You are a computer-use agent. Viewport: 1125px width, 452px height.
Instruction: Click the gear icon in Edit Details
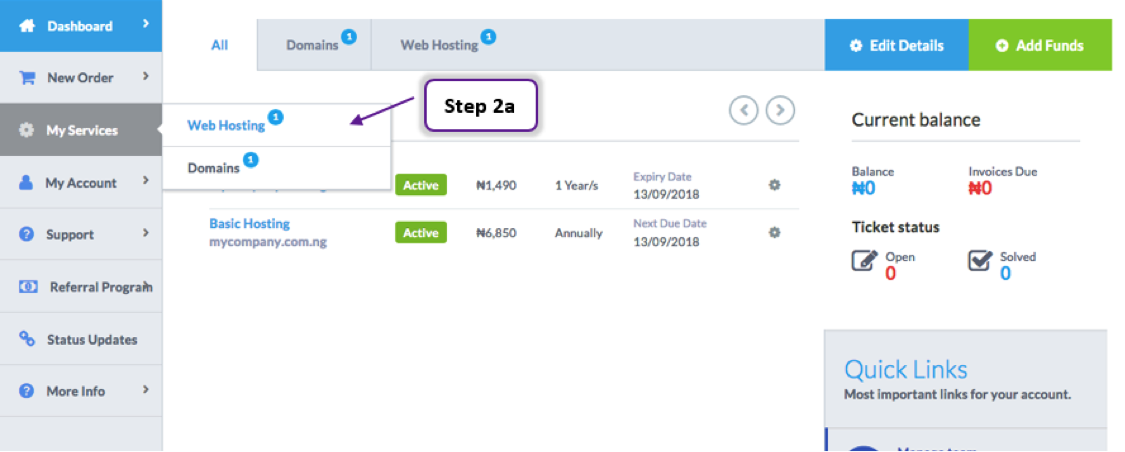(855, 46)
